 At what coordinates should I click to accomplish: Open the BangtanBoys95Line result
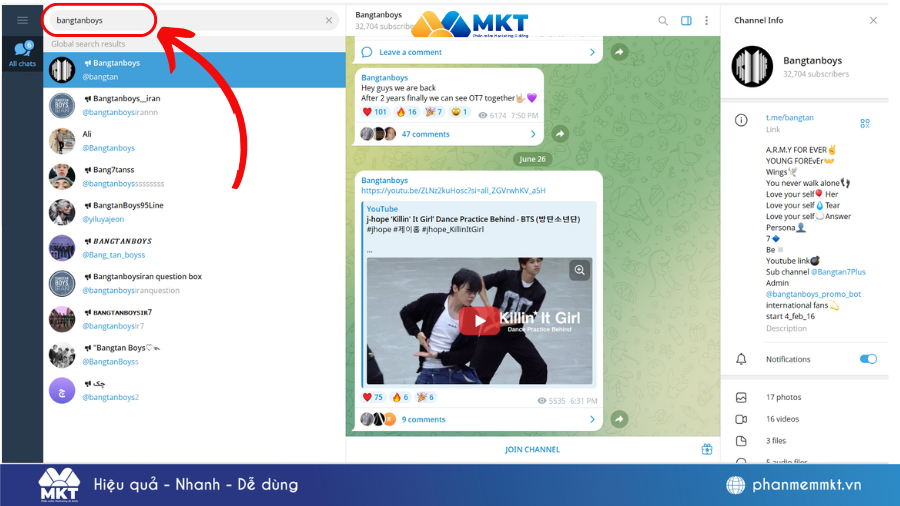coord(195,212)
